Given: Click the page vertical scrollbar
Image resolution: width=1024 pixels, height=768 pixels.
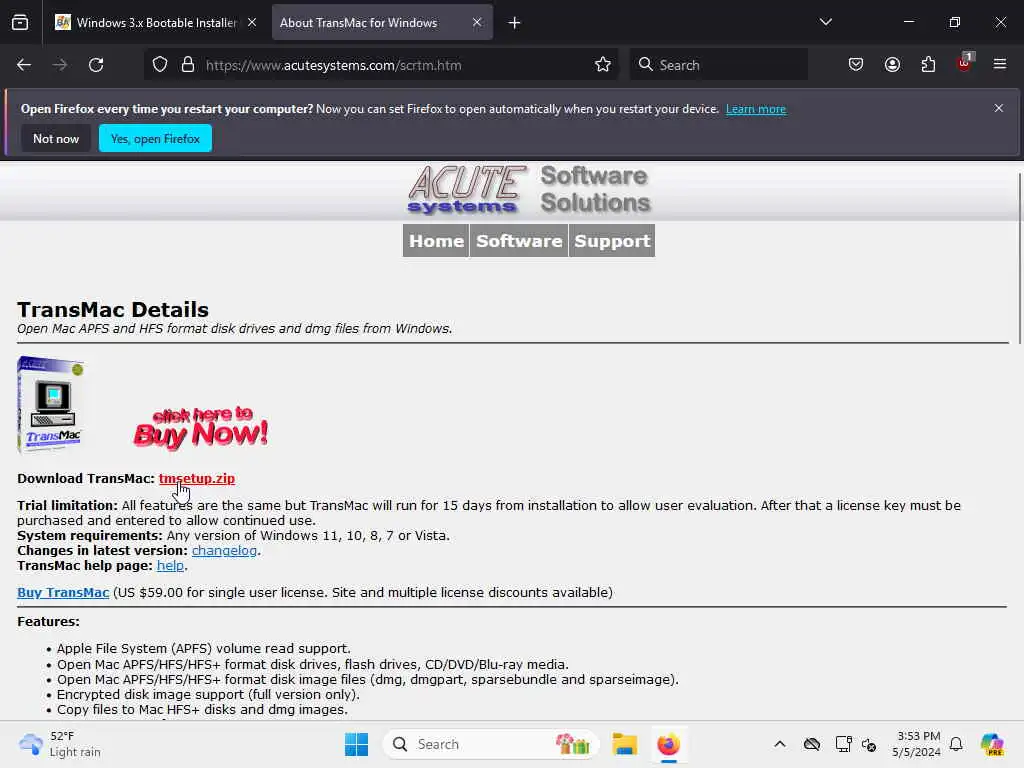Looking at the screenshot, I should 1019,258.
